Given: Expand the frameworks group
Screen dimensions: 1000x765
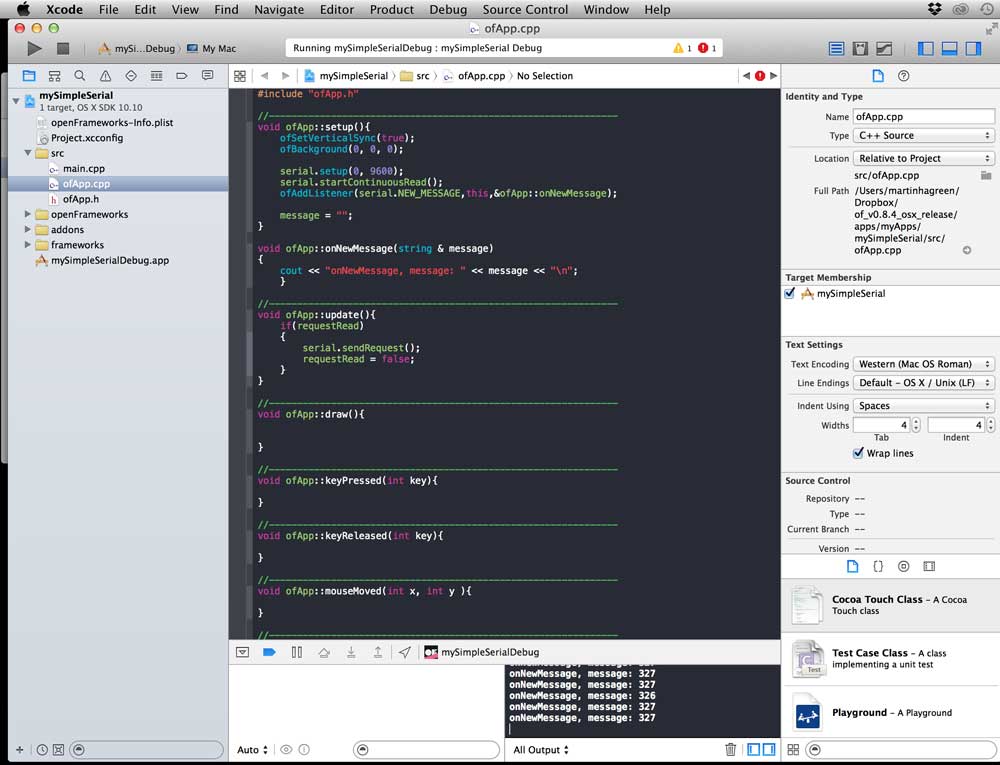Looking at the screenshot, I should tap(27, 245).
